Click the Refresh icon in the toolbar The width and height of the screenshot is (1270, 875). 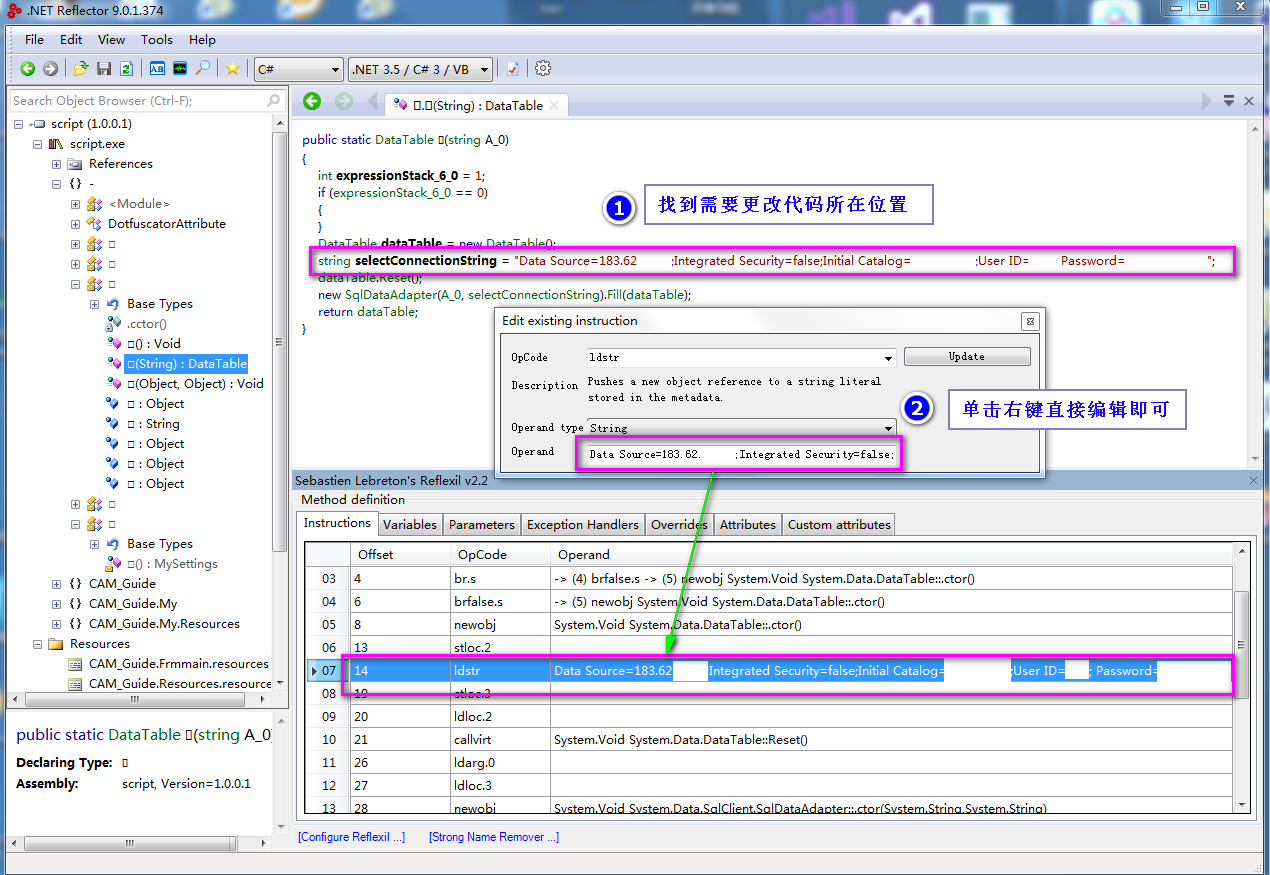(x=126, y=69)
